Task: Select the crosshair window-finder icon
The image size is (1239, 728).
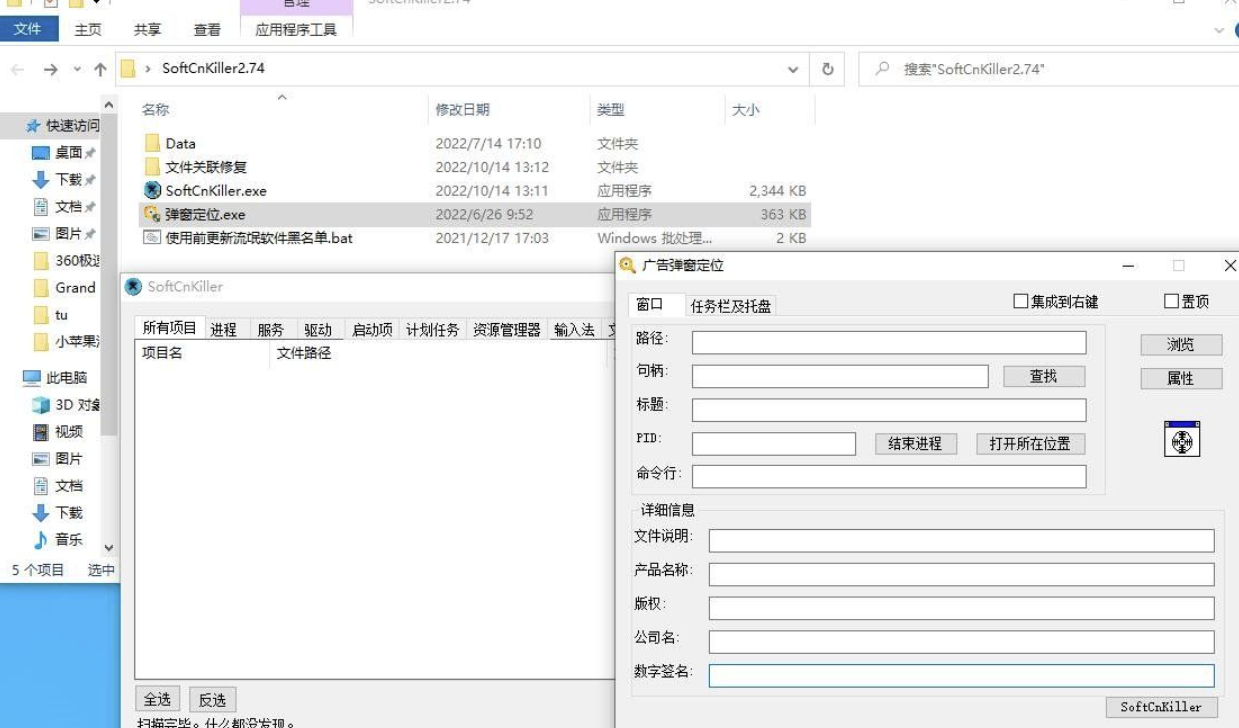Action: tap(1183, 441)
